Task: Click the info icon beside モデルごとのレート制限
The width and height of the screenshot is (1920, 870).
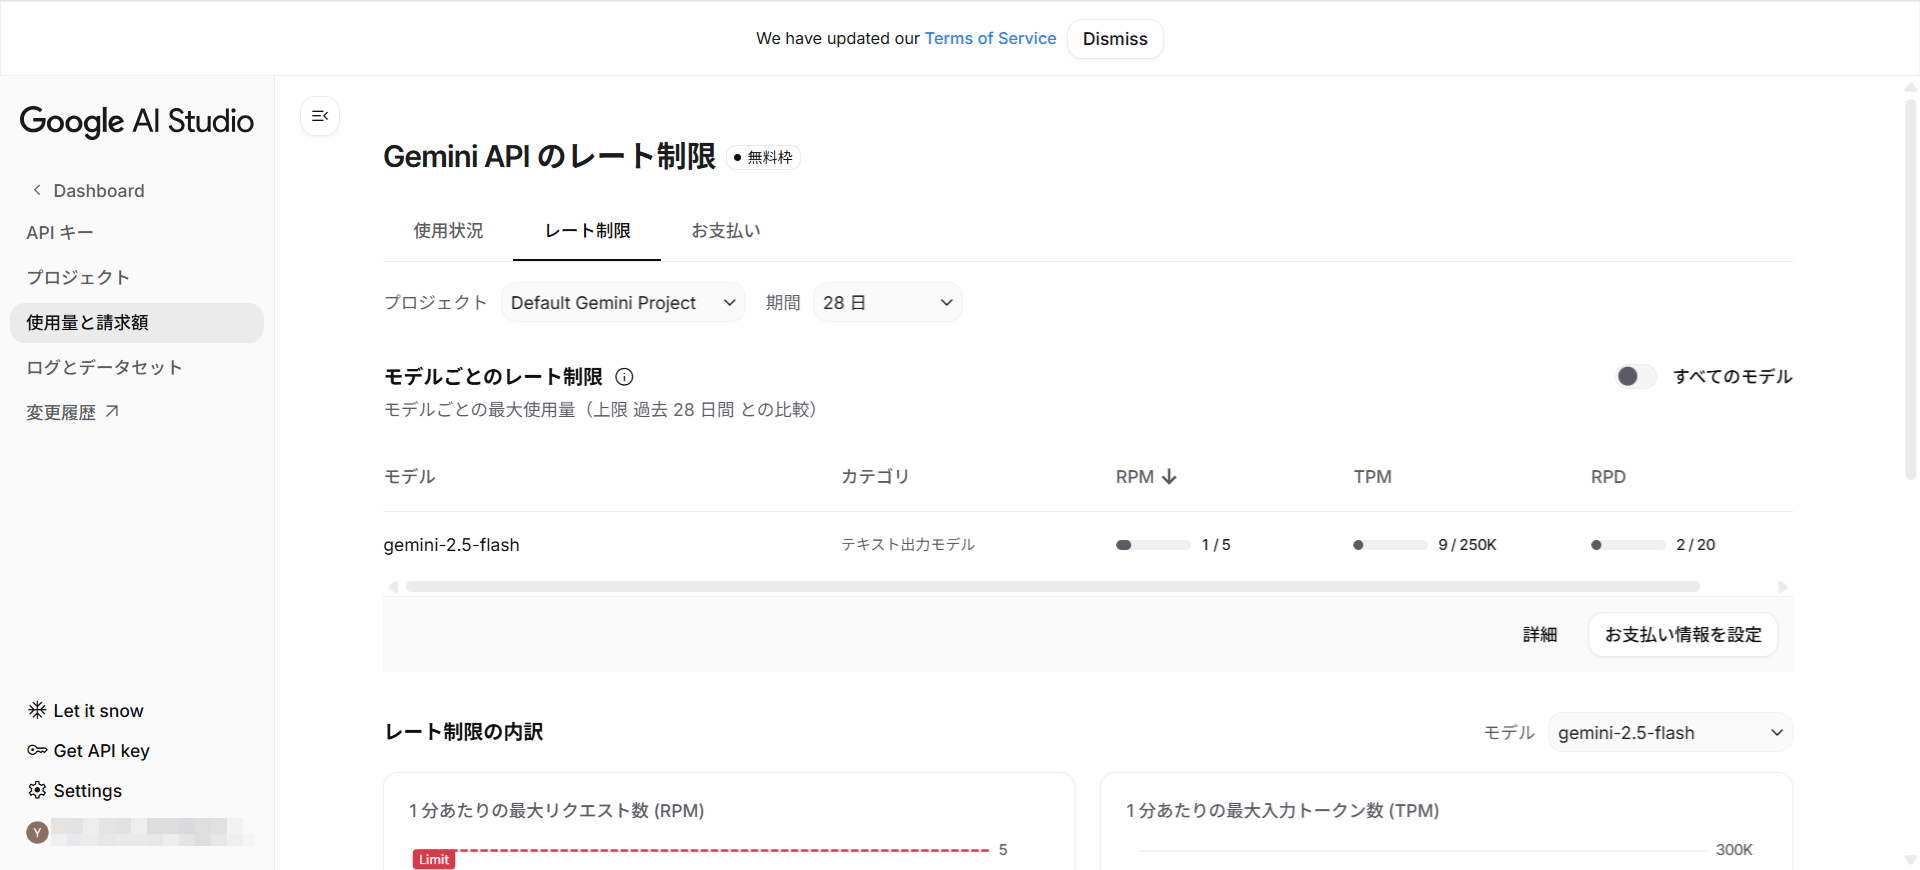Action: (x=624, y=377)
